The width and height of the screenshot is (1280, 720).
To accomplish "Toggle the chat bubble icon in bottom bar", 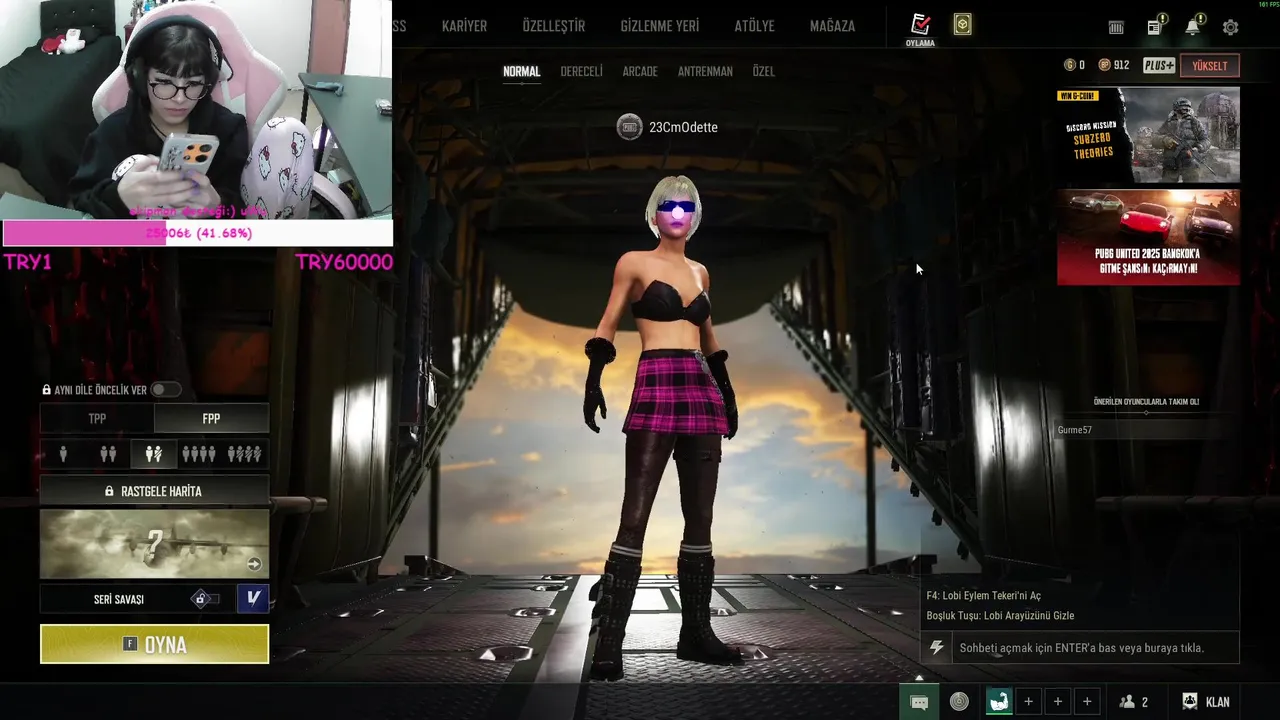I will point(919,702).
